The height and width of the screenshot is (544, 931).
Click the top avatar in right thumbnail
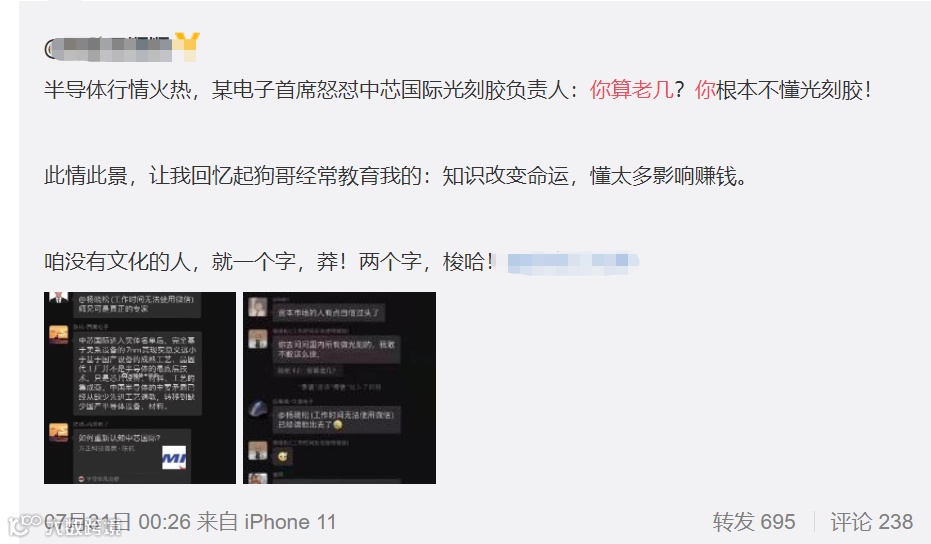click(x=257, y=308)
